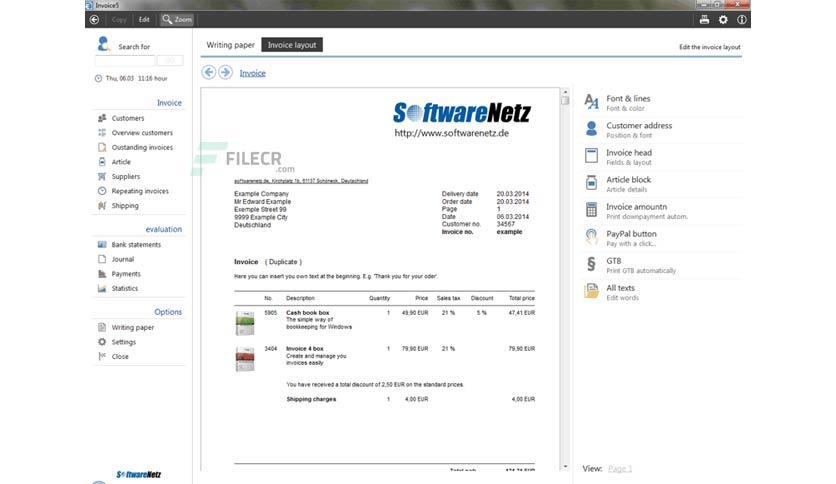Open the Statistics chart icon

point(102,288)
